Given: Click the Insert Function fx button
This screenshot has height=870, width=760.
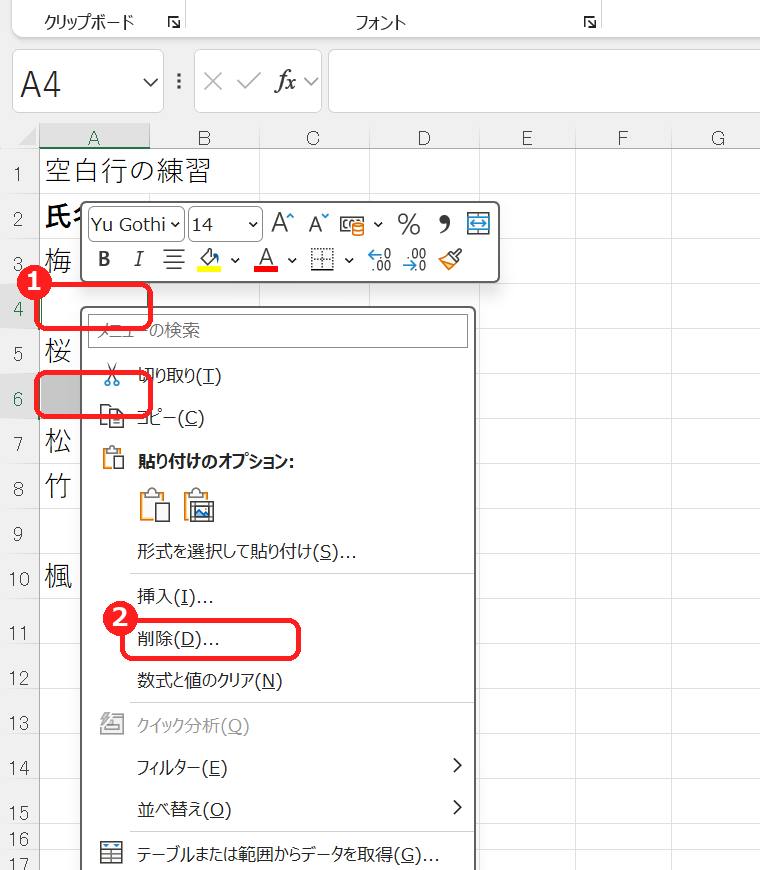Looking at the screenshot, I should click(x=285, y=82).
